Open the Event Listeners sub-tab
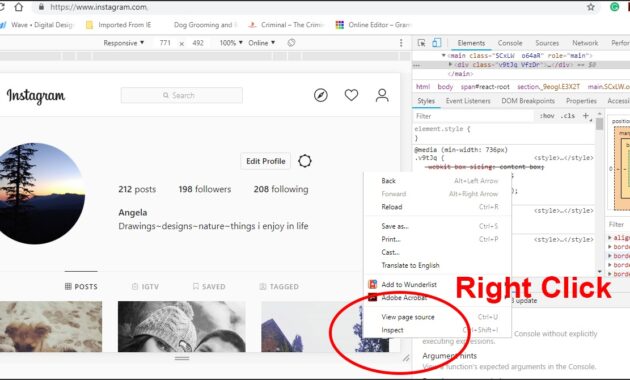The image size is (630, 380). [468, 101]
